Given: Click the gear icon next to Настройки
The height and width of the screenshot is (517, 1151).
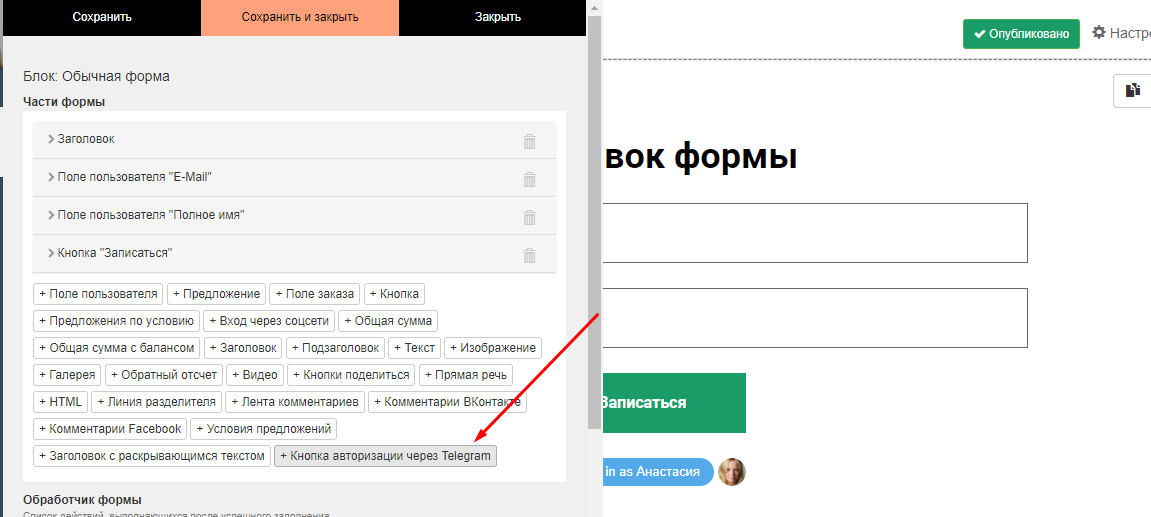Looking at the screenshot, I should [x=1098, y=33].
